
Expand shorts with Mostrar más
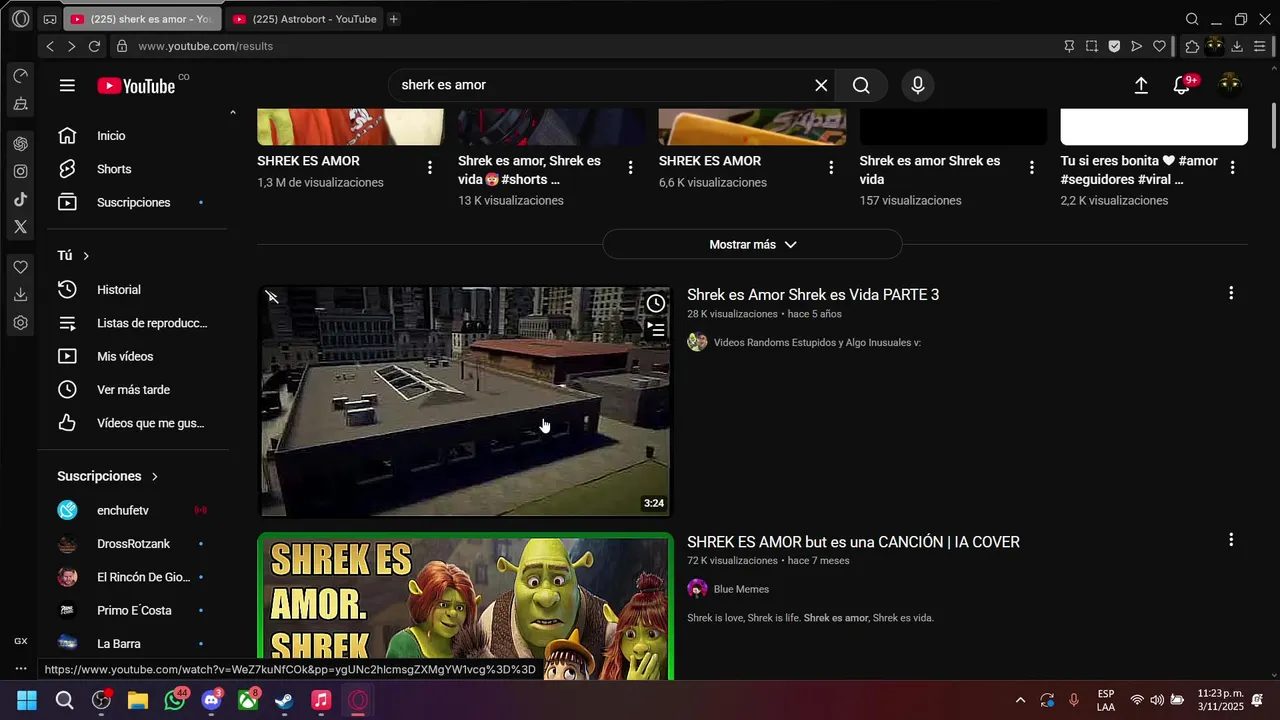coord(752,244)
